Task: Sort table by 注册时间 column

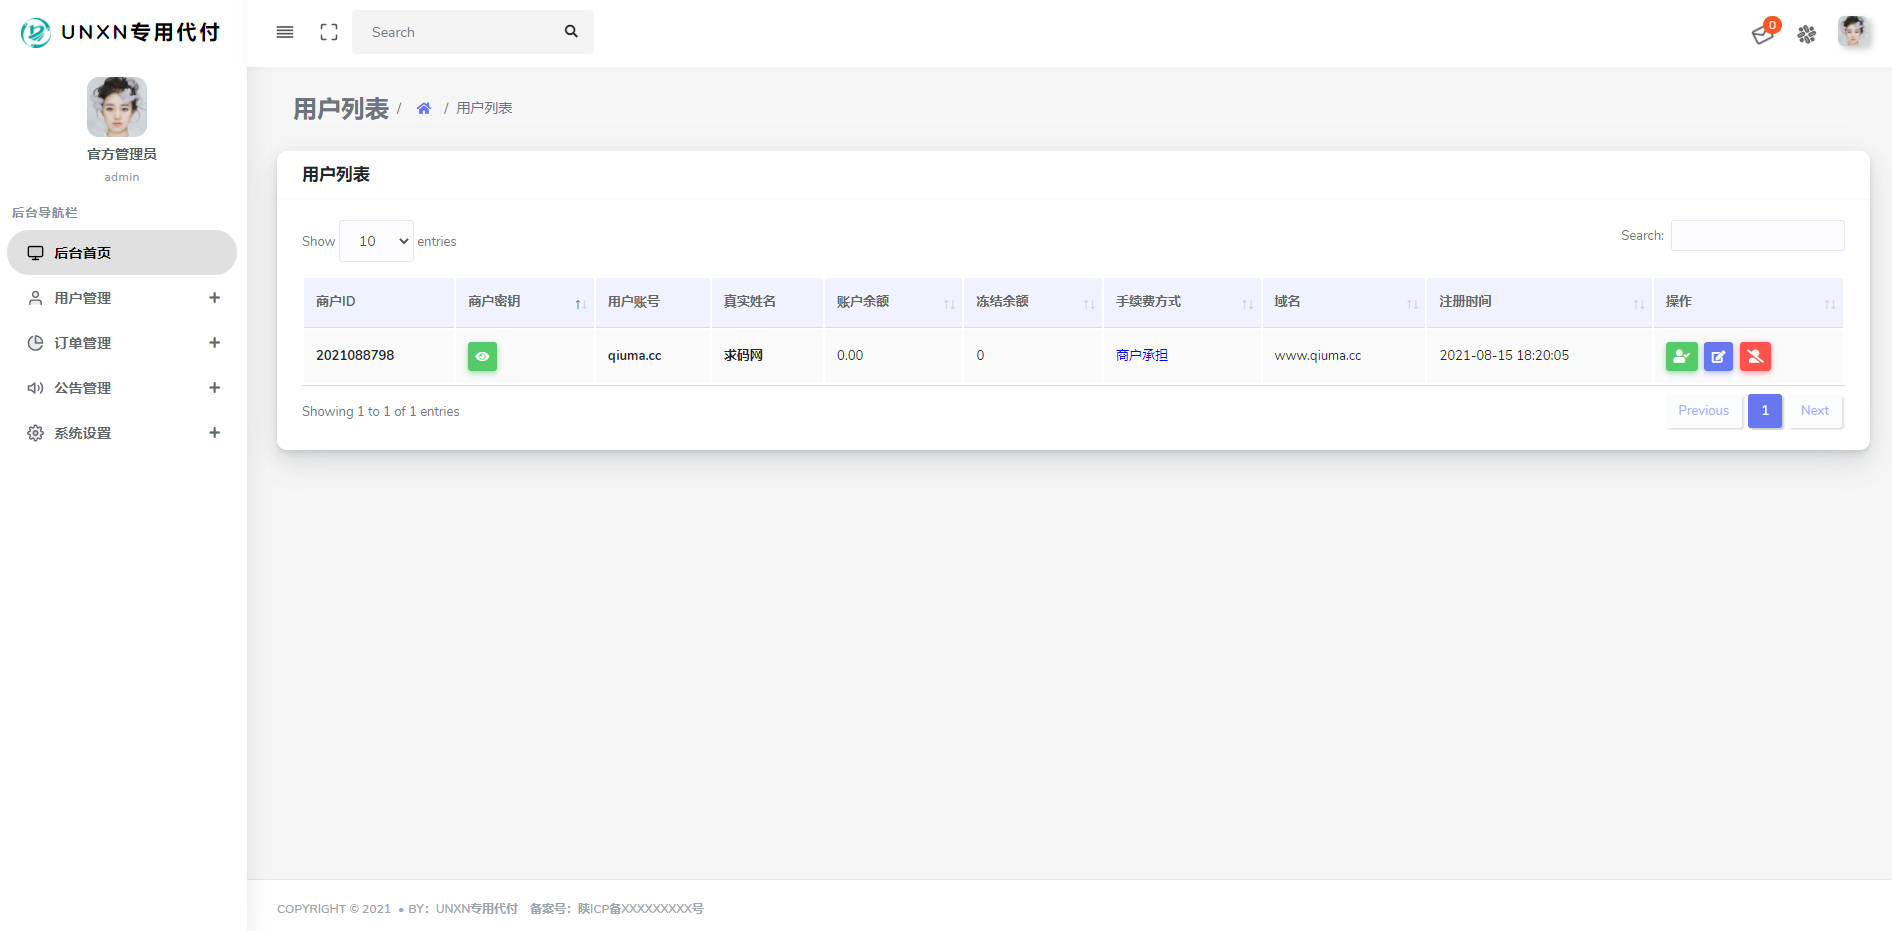Action: click(x=1540, y=302)
